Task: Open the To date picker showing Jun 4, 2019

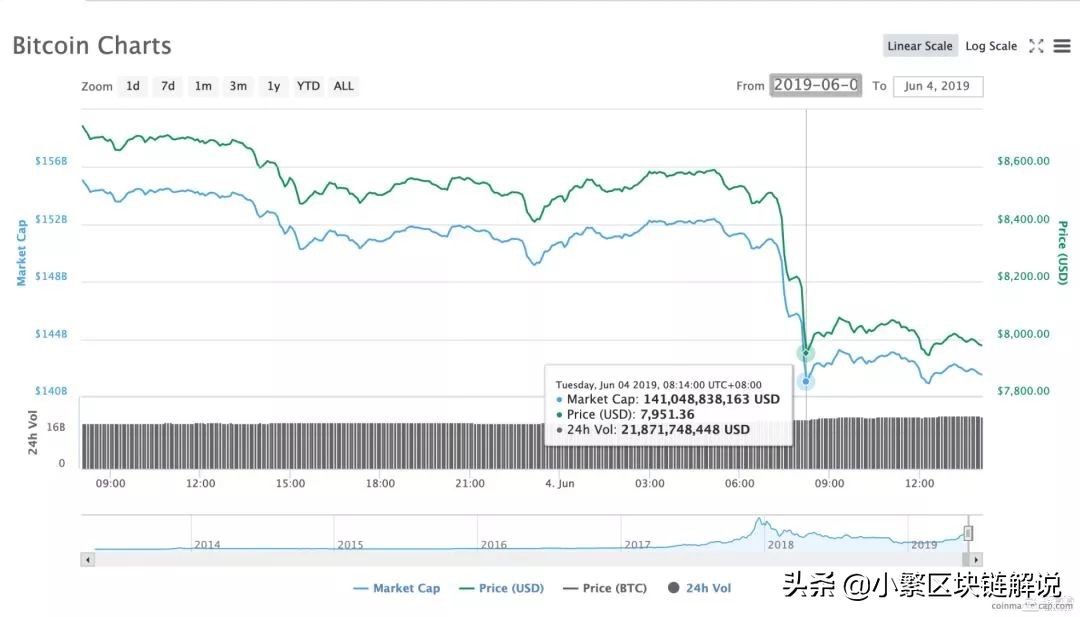Action: (x=938, y=86)
